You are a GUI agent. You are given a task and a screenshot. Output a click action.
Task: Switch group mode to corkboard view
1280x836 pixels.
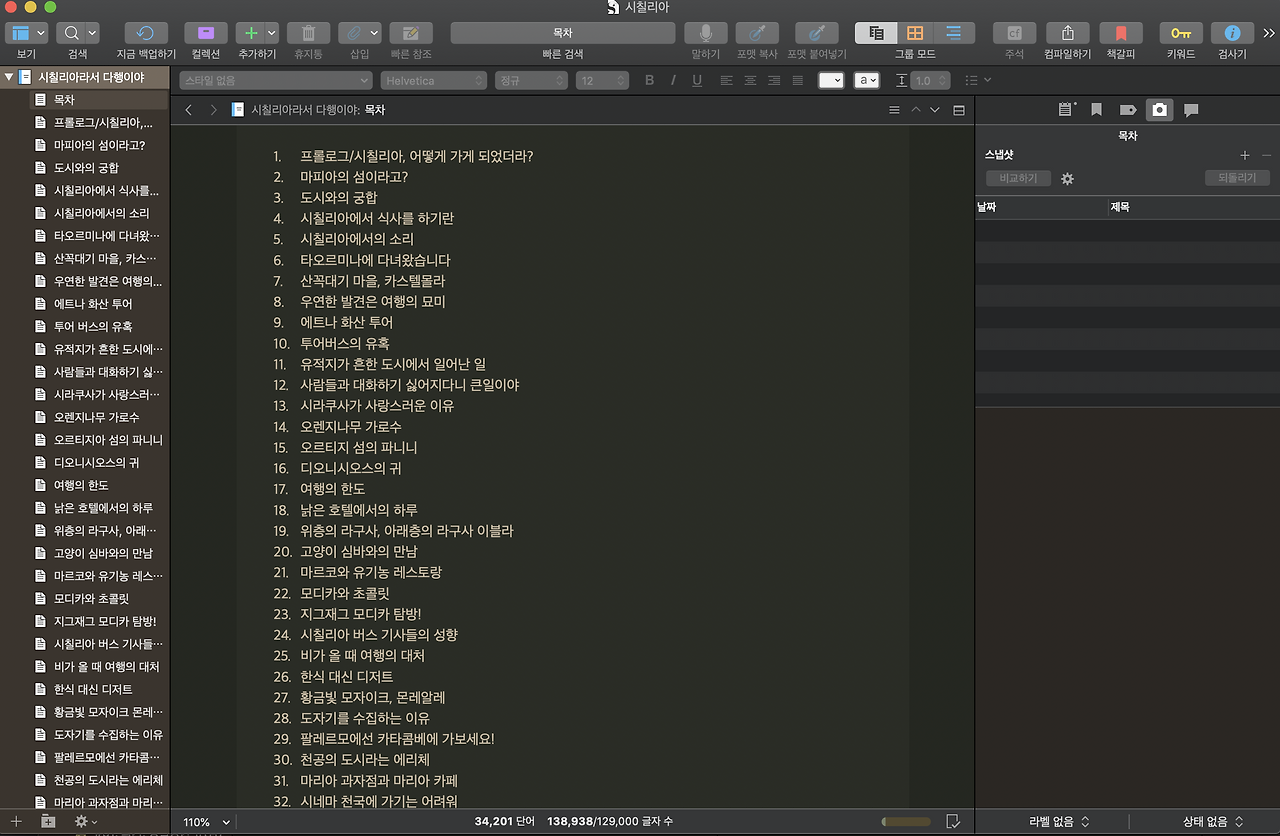pyautogui.click(x=913, y=31)
